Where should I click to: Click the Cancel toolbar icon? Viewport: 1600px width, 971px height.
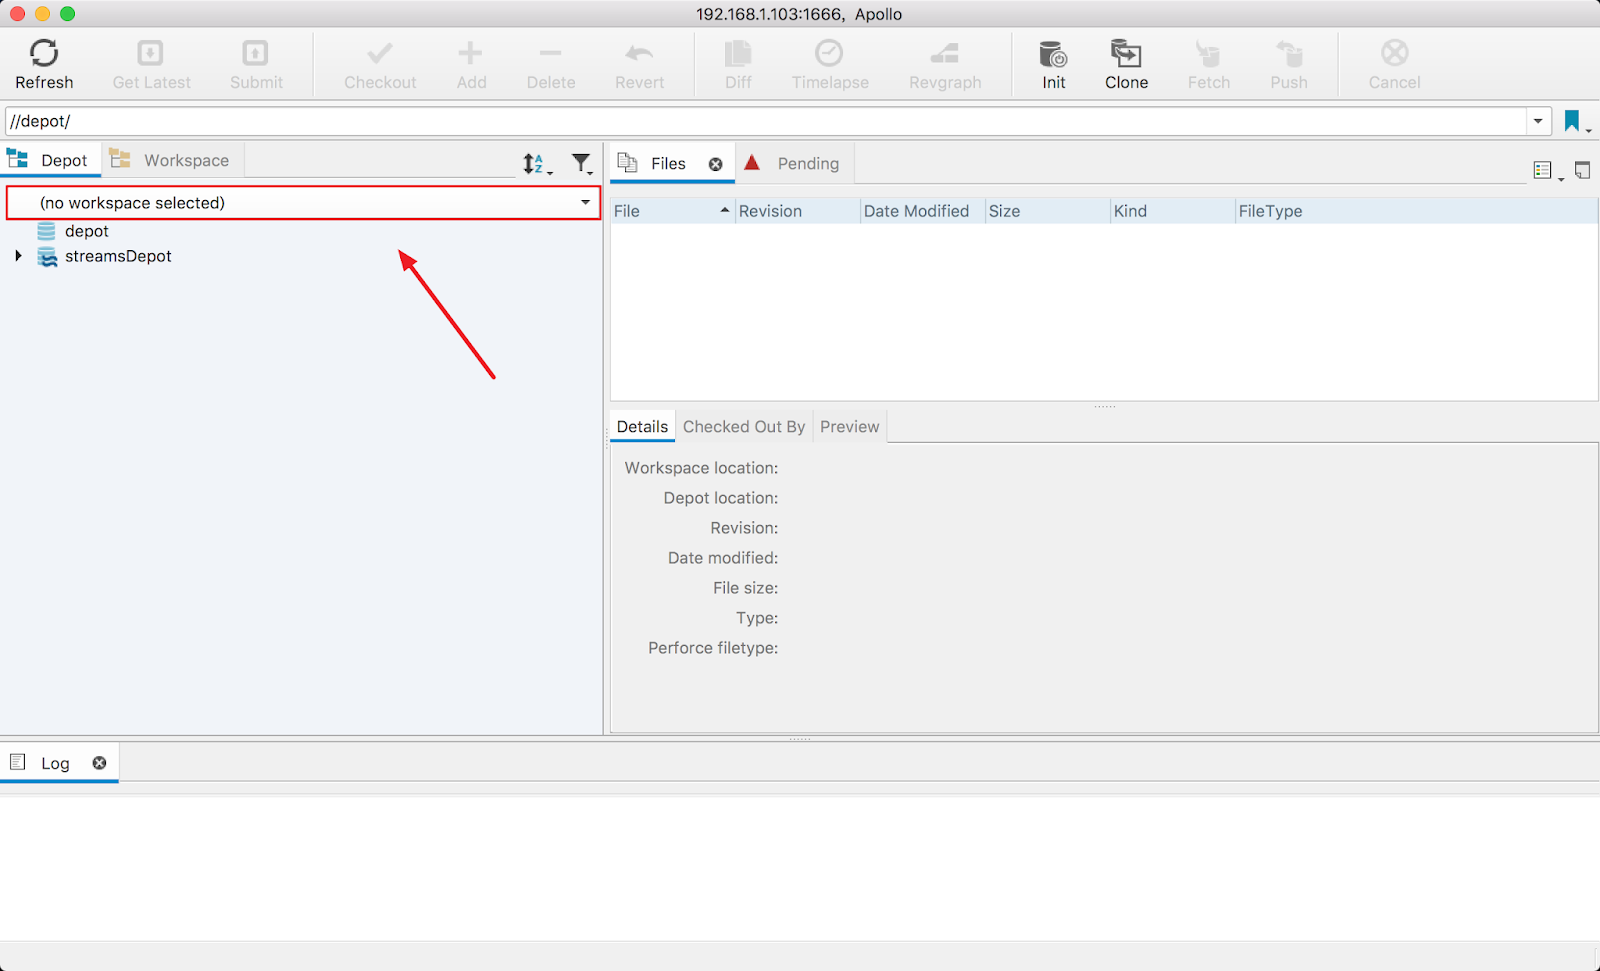coord(1394,52)
